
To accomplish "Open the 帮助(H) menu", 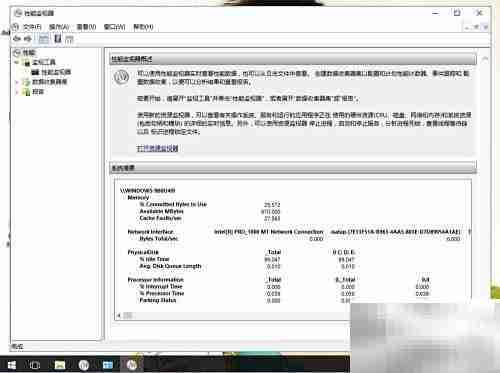I will (143, 27).
